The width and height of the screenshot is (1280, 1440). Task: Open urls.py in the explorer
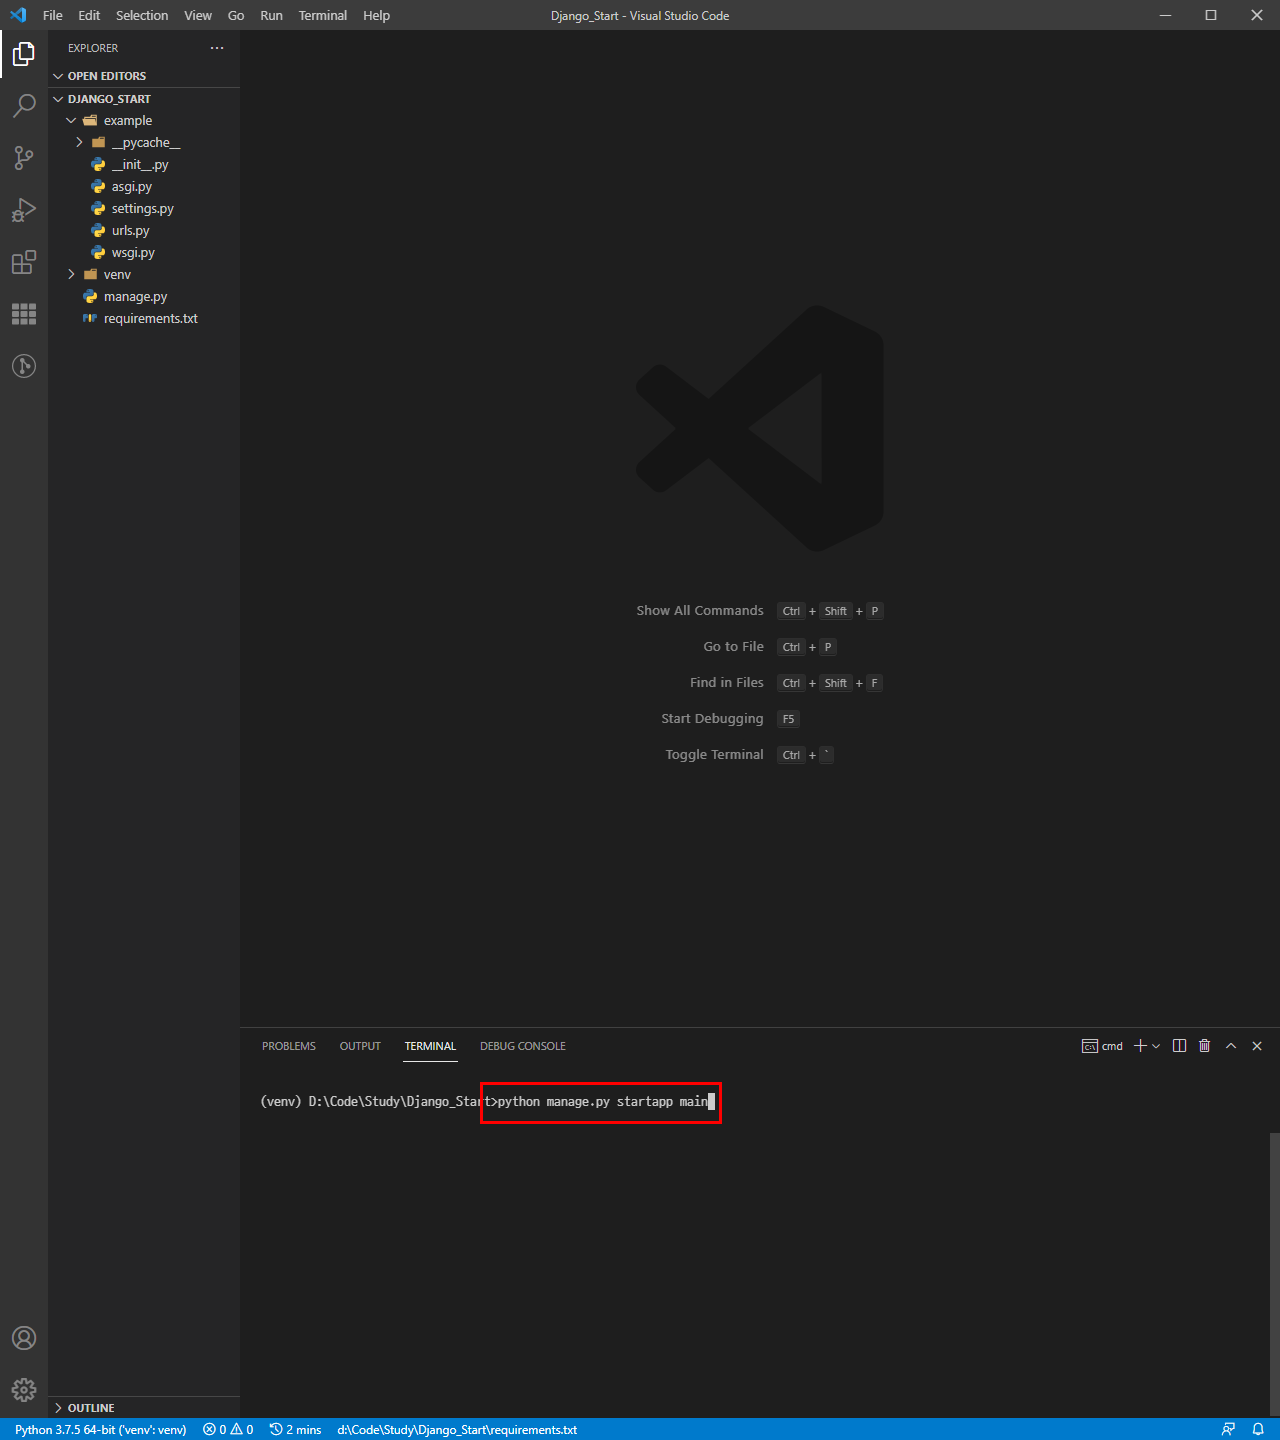131,231
